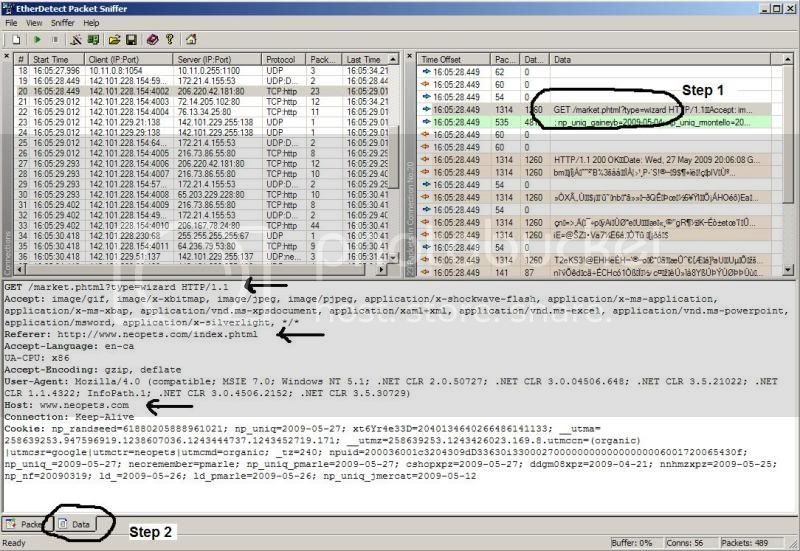The height and width of the screenshot is (551, 800).
Task: Open capture file with folder icon
Action: [115, 40]
